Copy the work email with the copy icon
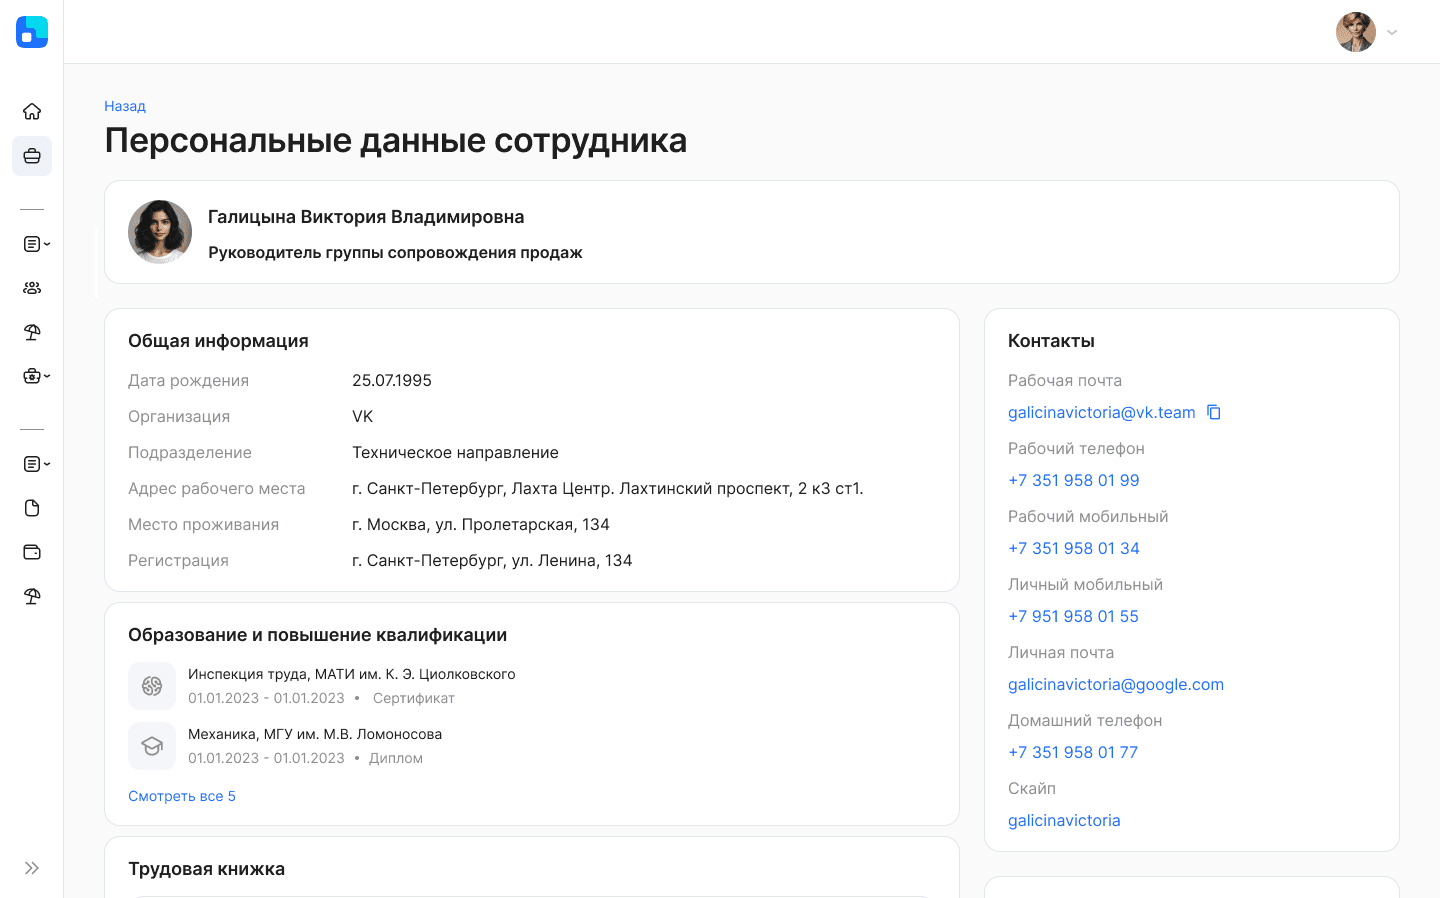 coord(1214,412)
